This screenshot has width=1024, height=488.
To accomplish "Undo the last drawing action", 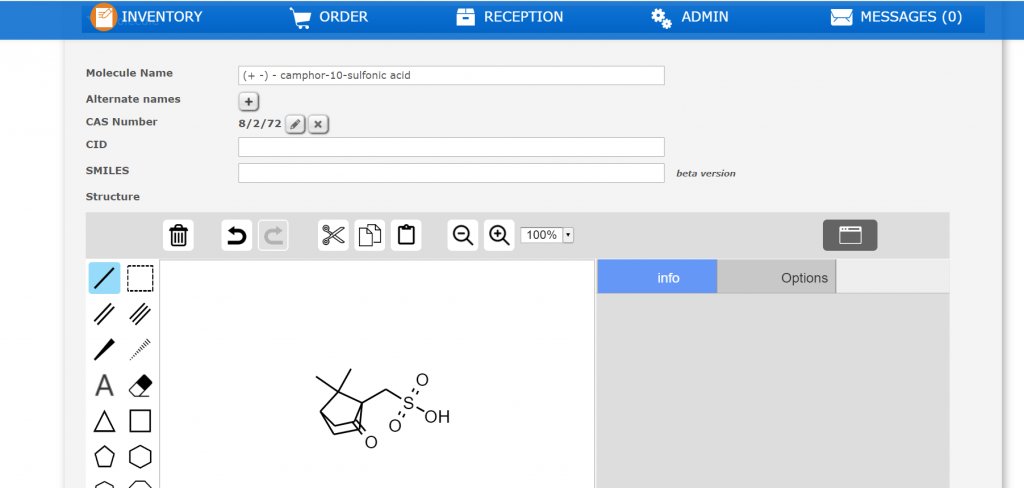I will click(x=236, y=235).
